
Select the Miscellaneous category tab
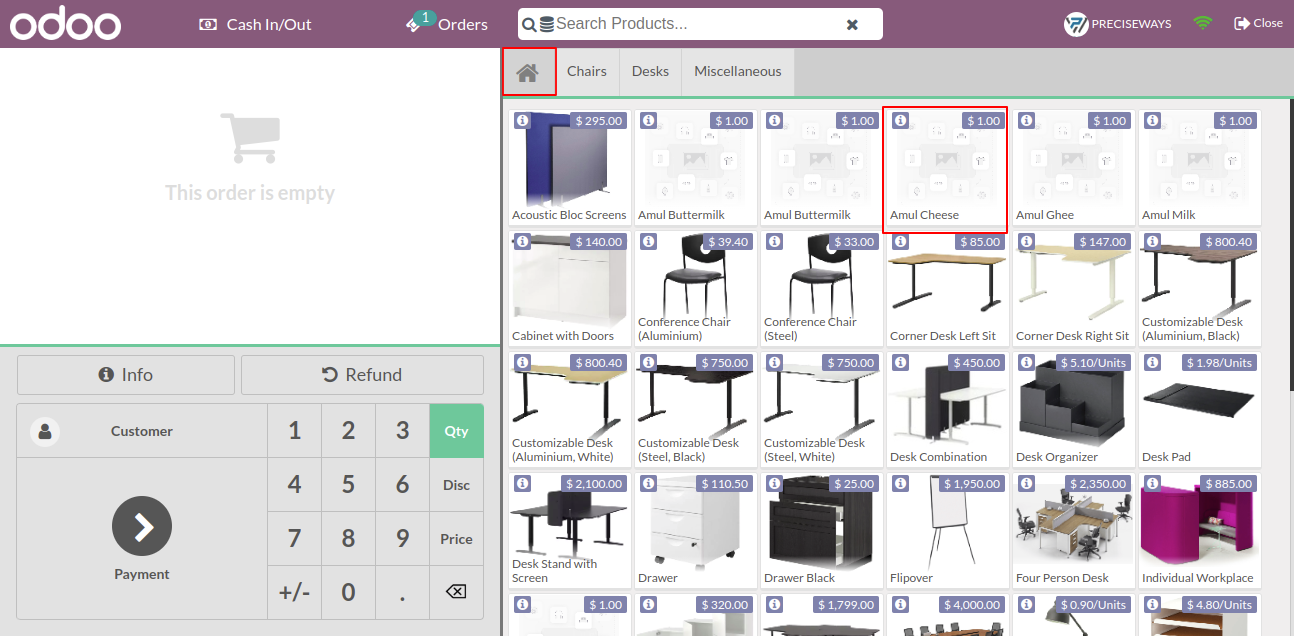[738, 72]
